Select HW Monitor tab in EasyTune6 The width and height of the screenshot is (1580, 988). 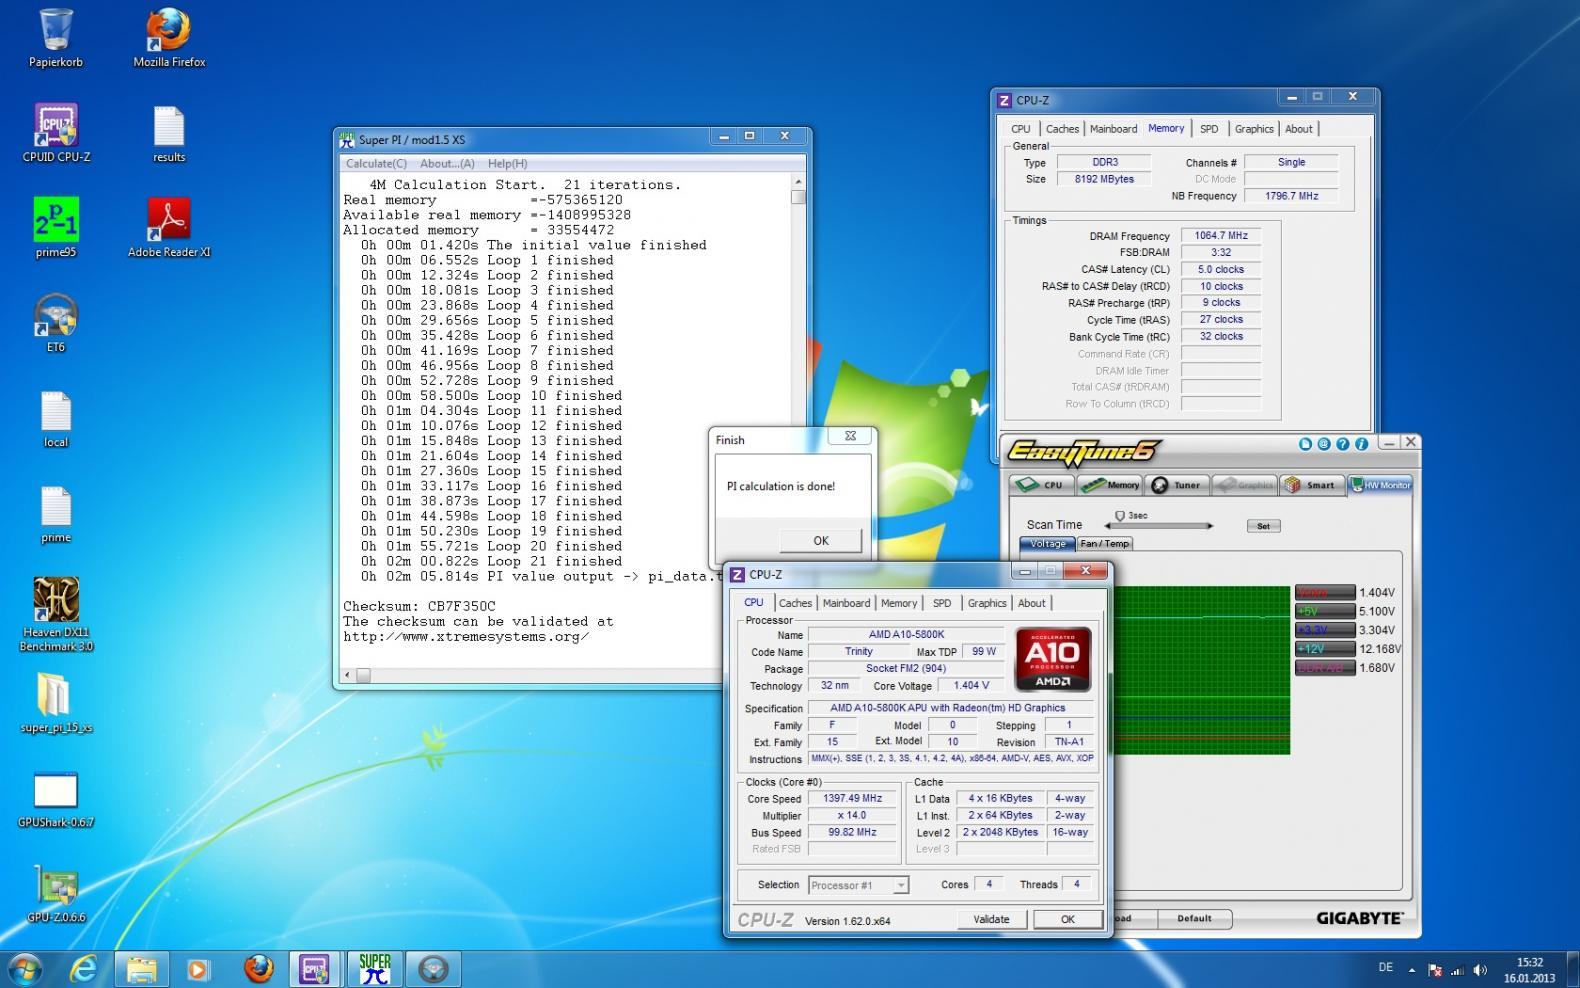1381,485
